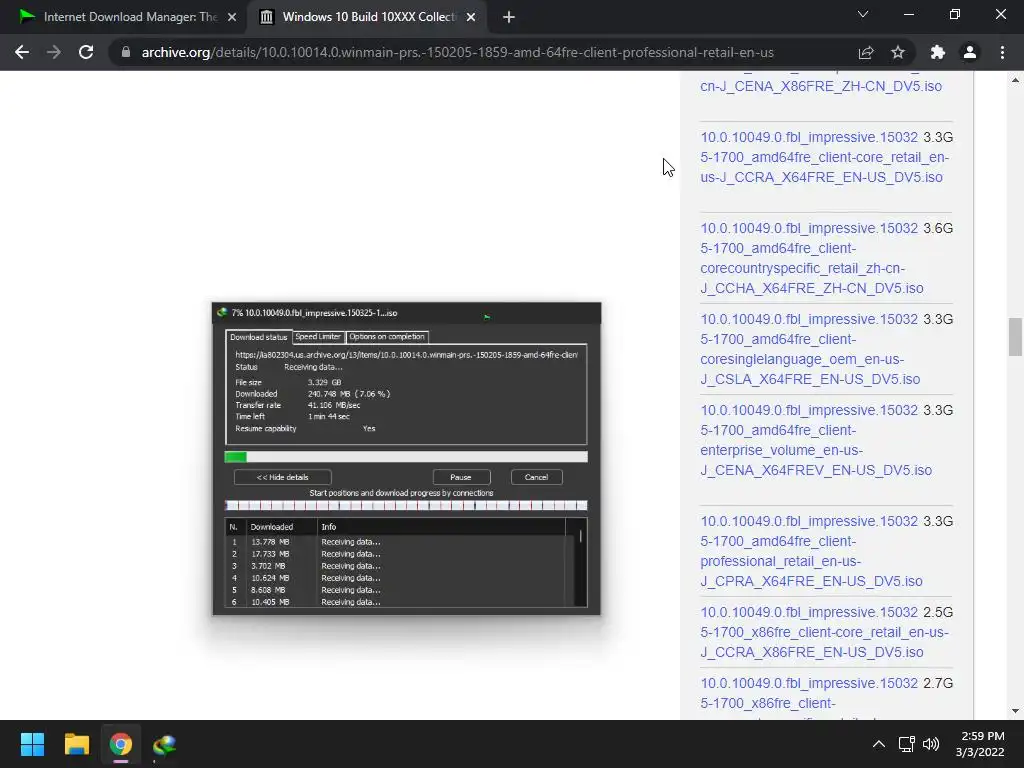
Task: Share this page using the share icon
Action: pyautogui.click(x=866, y=52)
